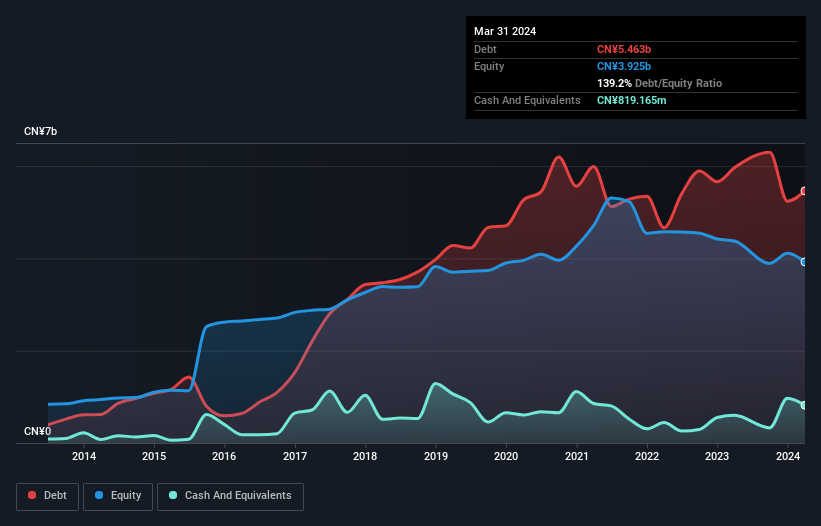Click the 2020 x-axis label
The width and height of the screenshot is (821, 526).
coord(506,456)
